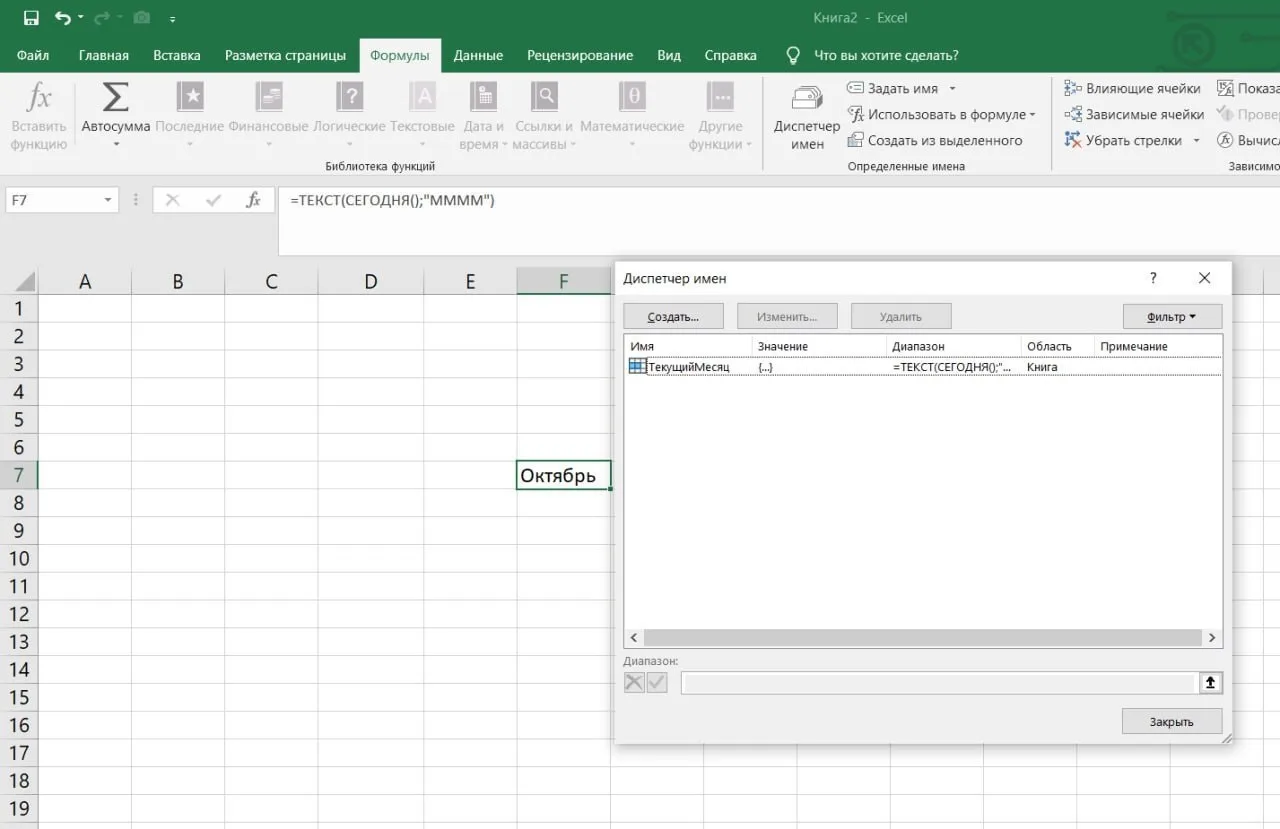Switch to the Данные ribbon tab
Viewport: 1280px width, 829px height.
click(478, 55)
